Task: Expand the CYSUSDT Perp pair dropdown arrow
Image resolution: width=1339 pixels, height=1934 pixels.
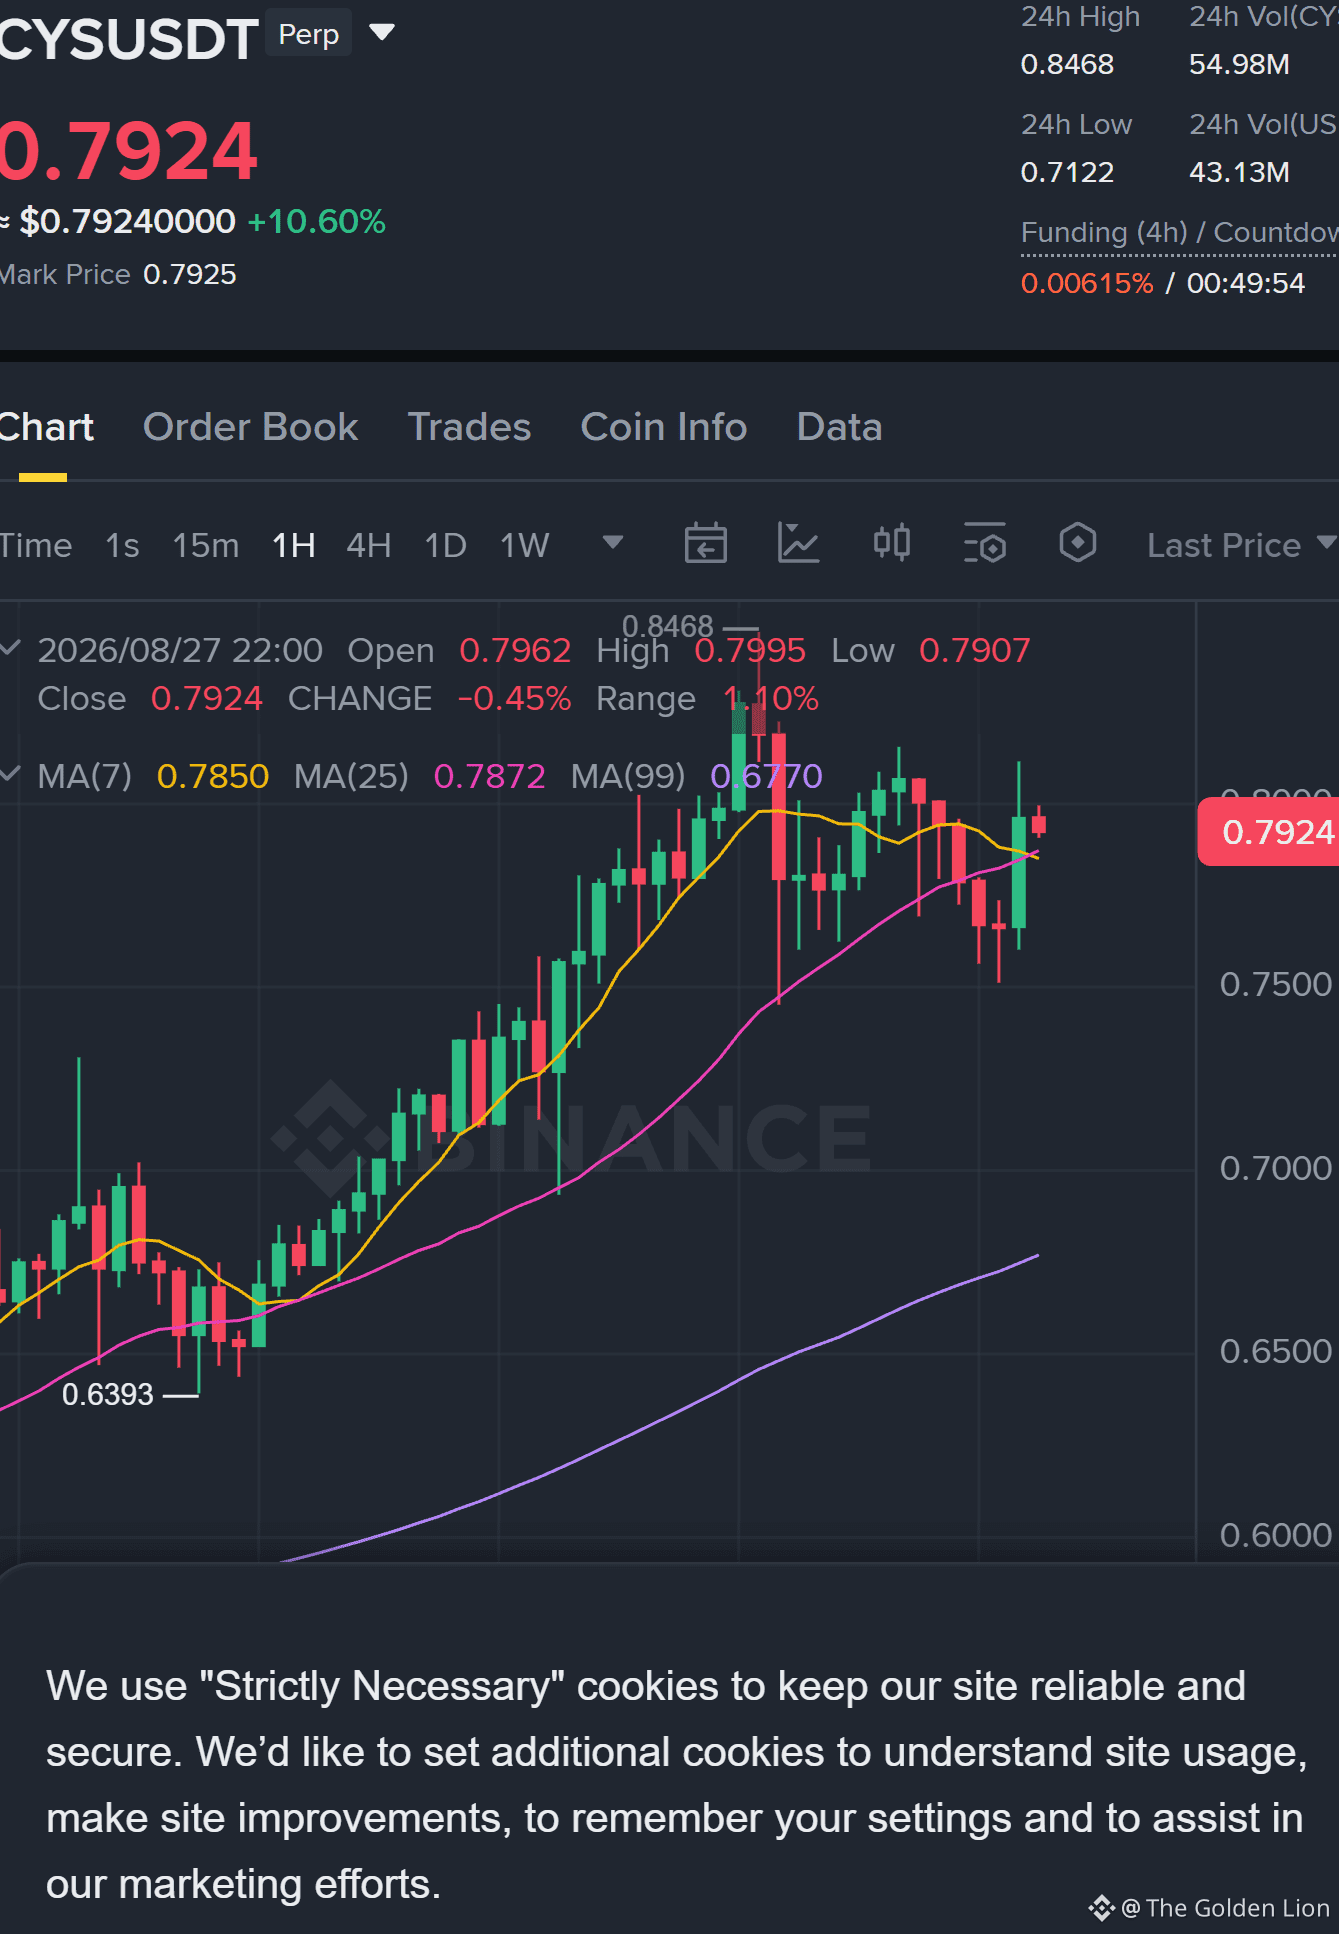Action: pyautogui.click(x=381, y=33)
